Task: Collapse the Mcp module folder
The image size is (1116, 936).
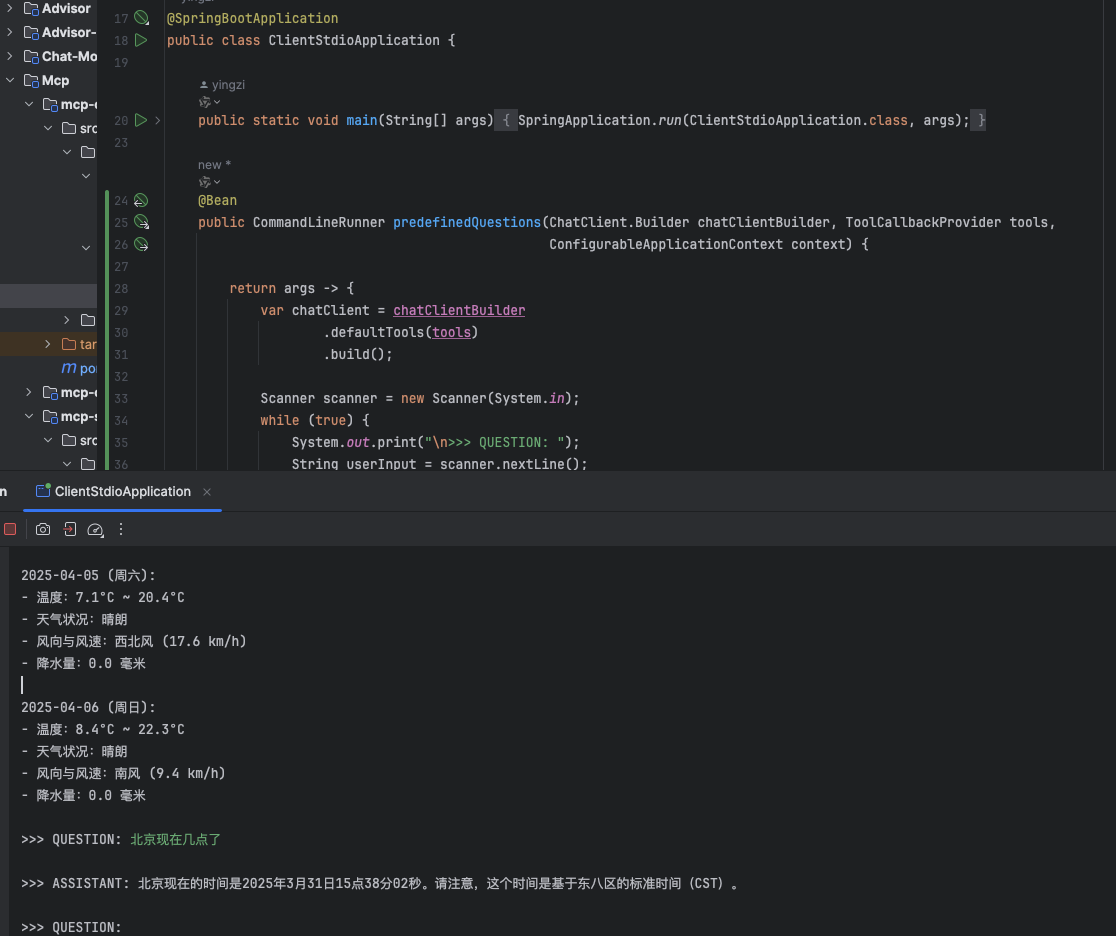Action: click(11, 80)
